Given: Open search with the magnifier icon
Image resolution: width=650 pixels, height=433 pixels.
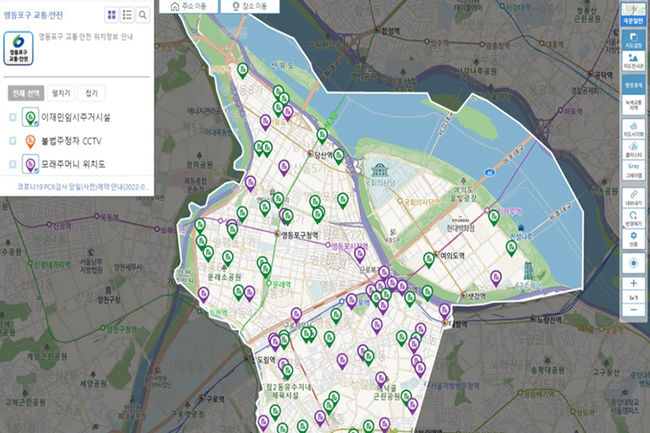Looking at the screenshot, I should (143, 15).
